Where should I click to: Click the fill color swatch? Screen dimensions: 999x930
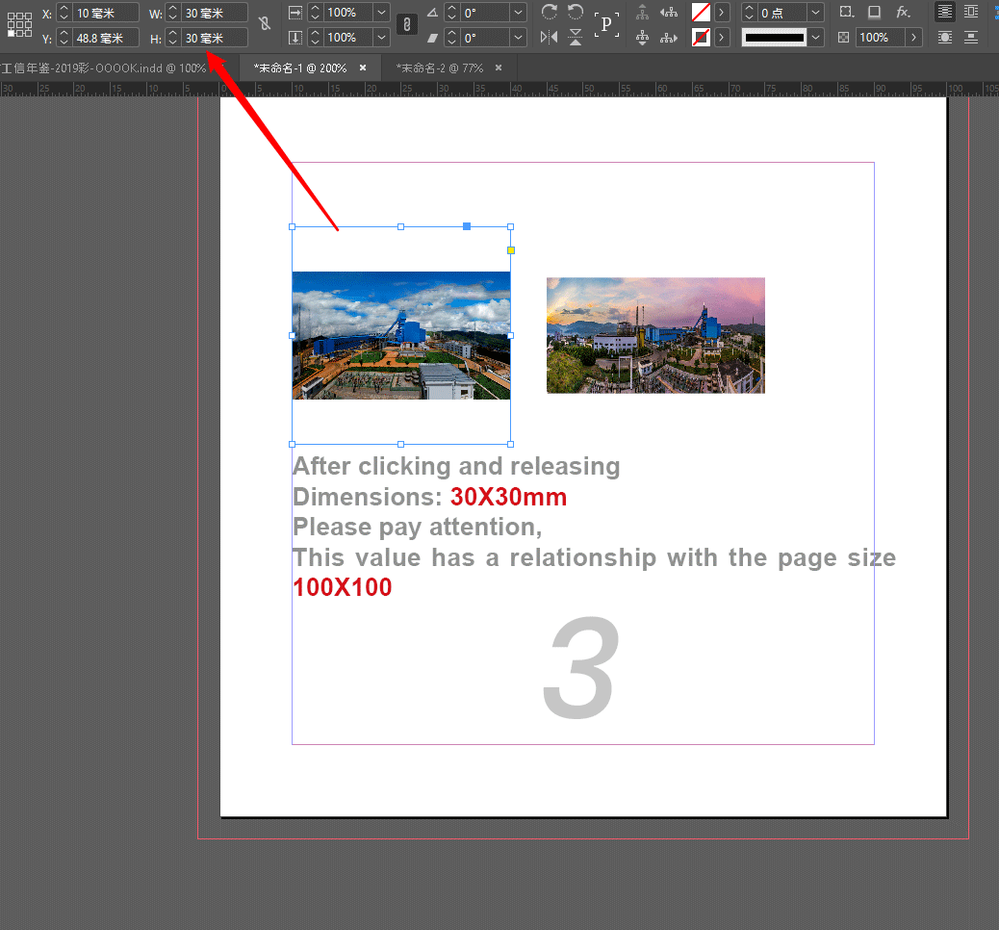701,13
